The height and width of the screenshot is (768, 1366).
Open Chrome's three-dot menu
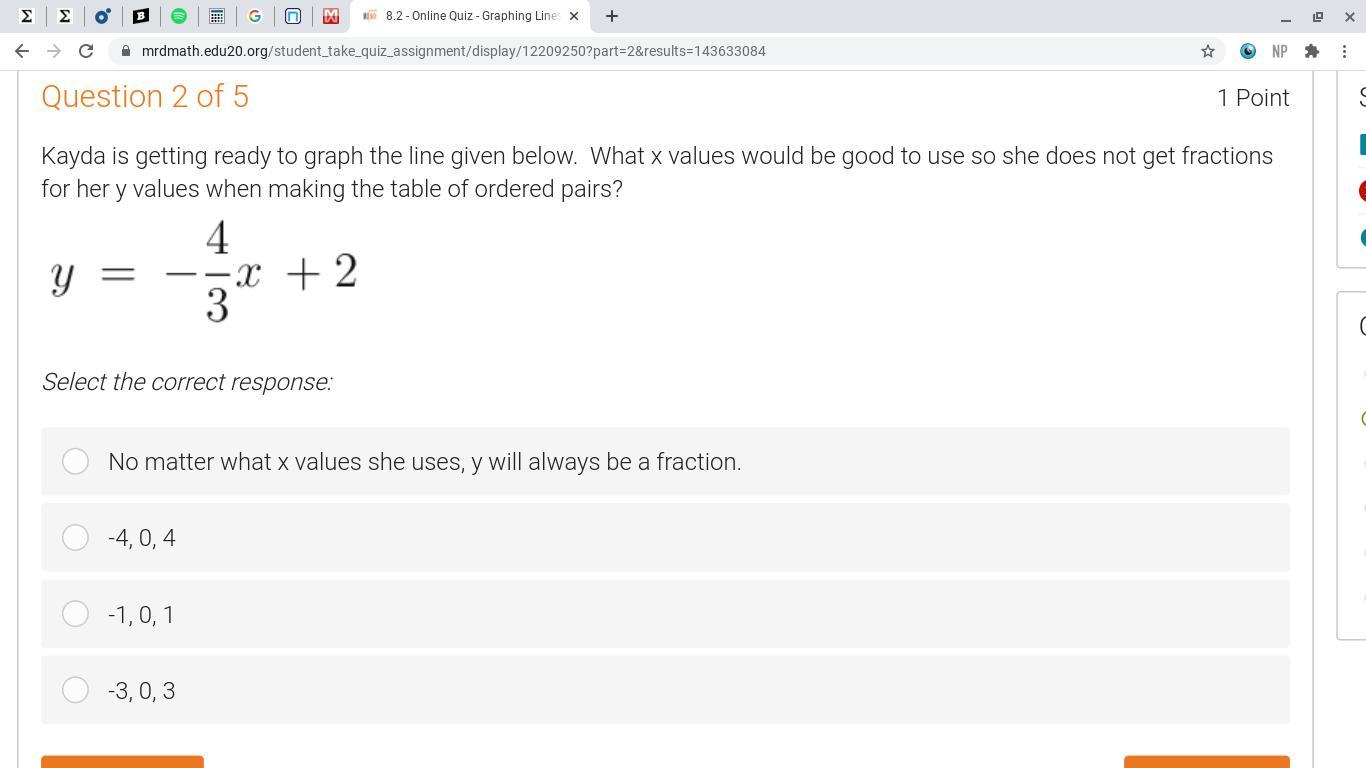[1344, 51]
